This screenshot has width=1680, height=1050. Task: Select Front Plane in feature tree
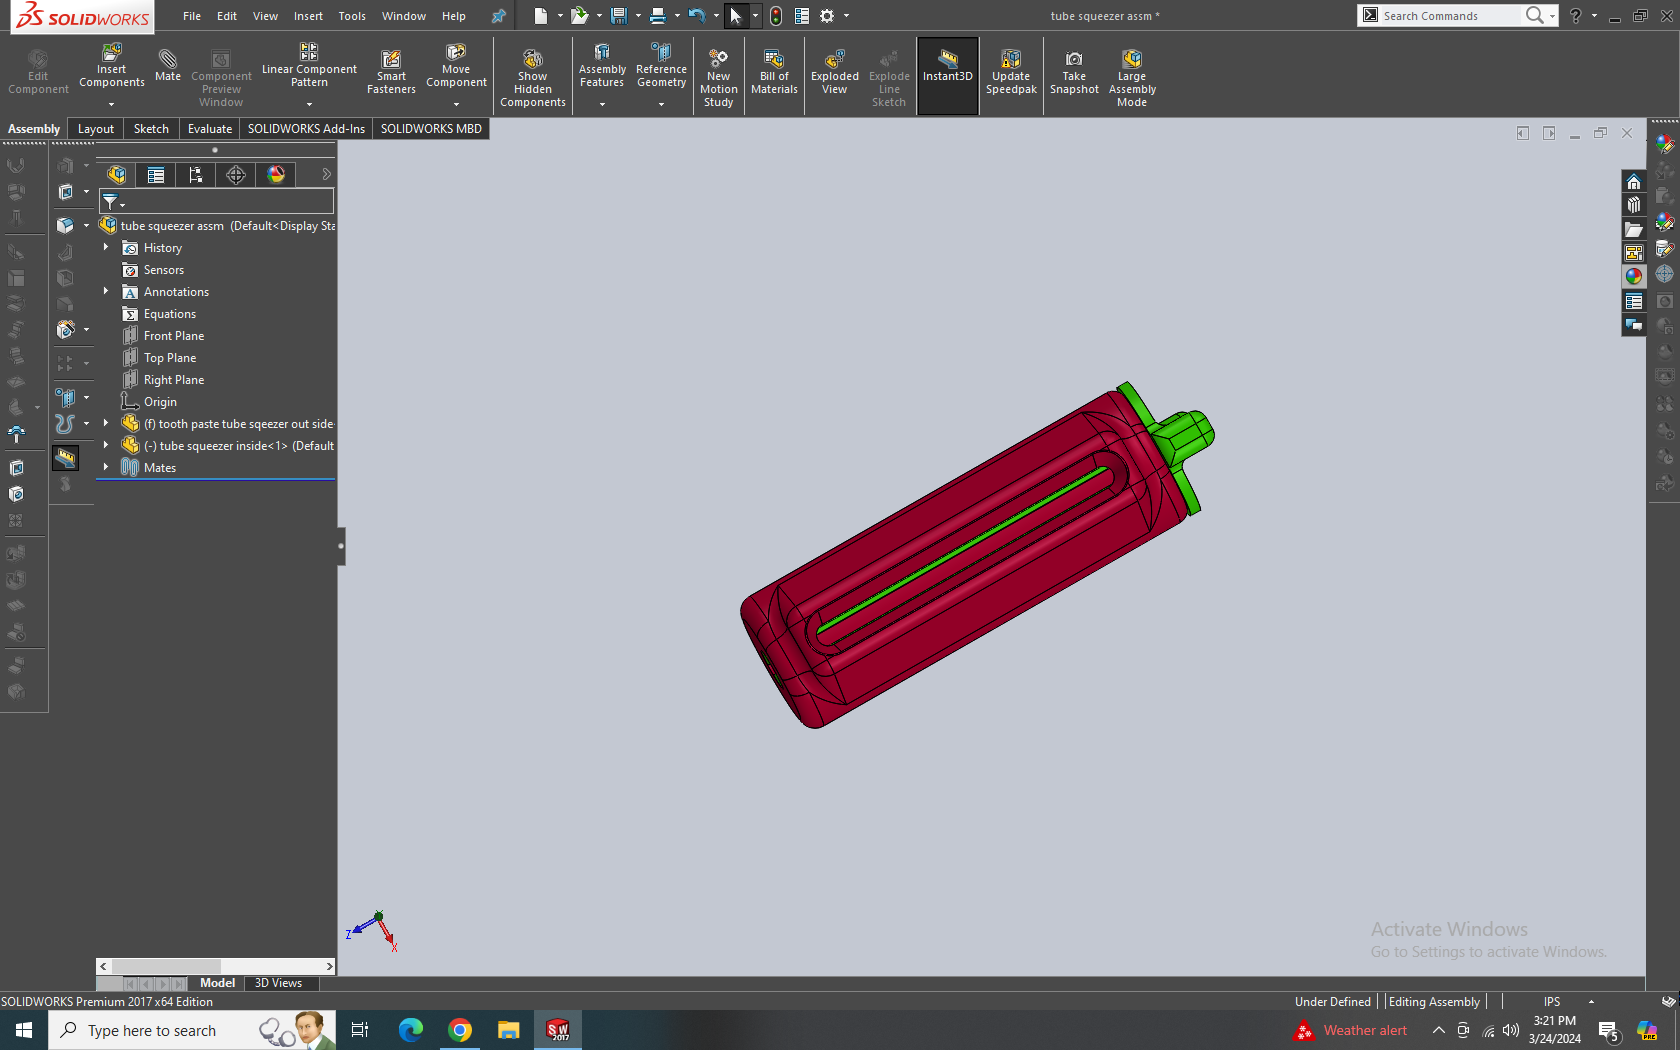tap(173, 336)
